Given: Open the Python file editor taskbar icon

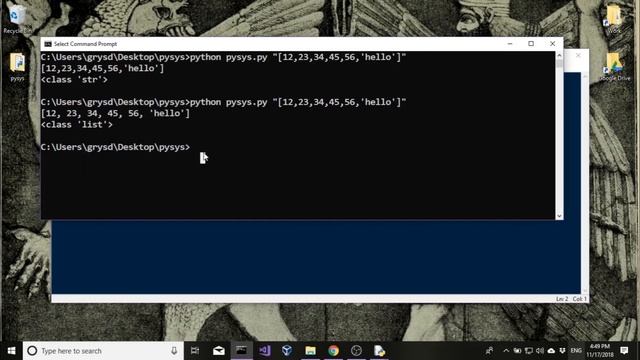Looking at the screenshot, I should tap(379, 351).
